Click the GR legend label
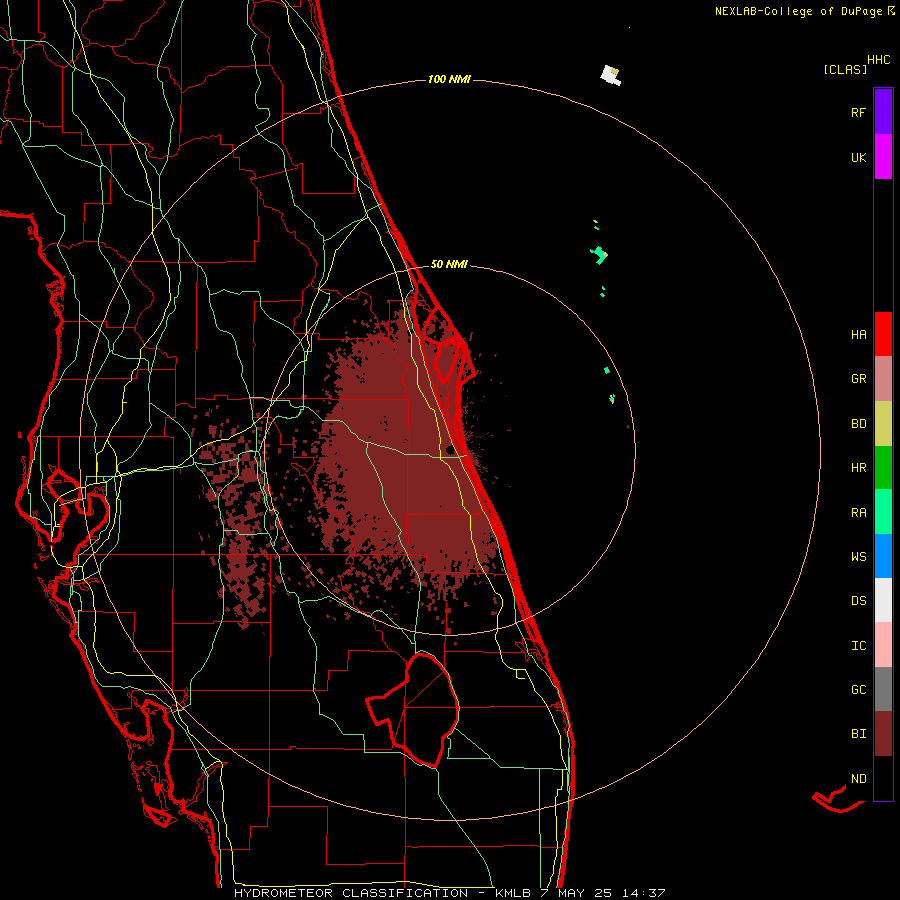900x900 pixels. [x=858, y=379]
